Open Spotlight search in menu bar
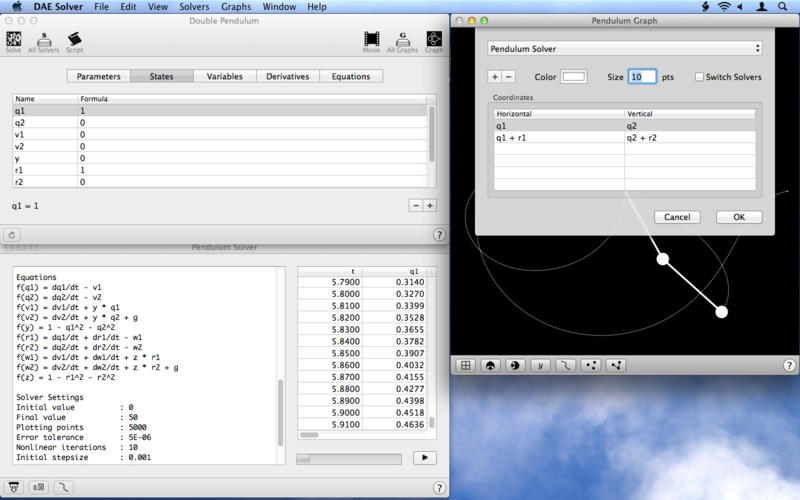The width and height of the screenshot is (800, 500). coord(782,7)
